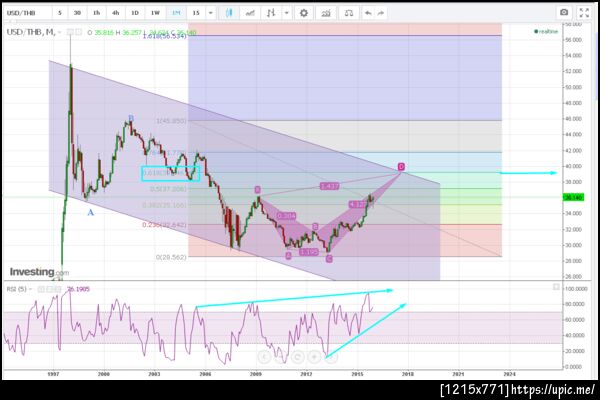Click Fibonacci level 1(45.850) label
Screen dimensions: 600x400
click(x=171, y=121)
